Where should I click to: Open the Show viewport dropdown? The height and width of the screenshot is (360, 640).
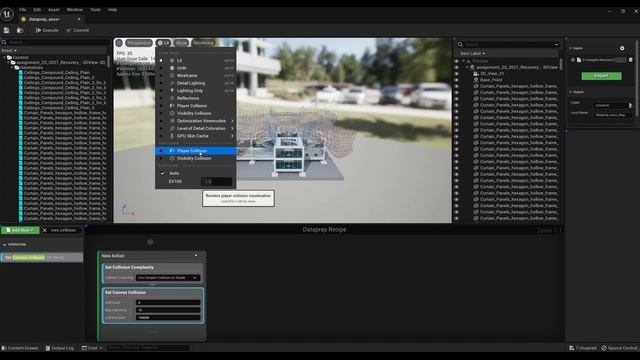click(181, 43)
